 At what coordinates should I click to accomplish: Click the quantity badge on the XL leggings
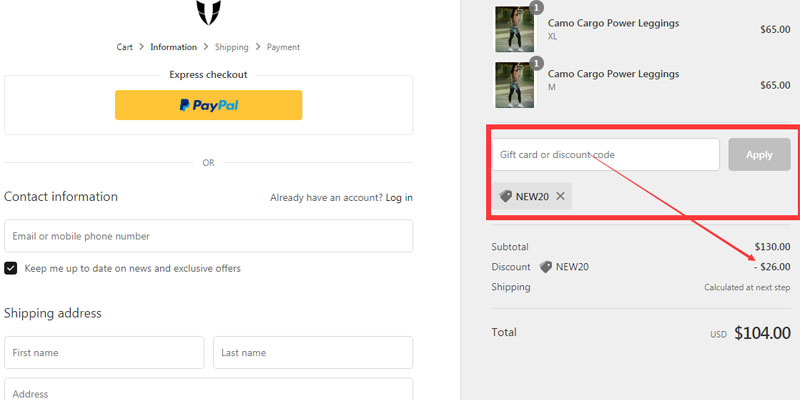[x=537, y=8]
